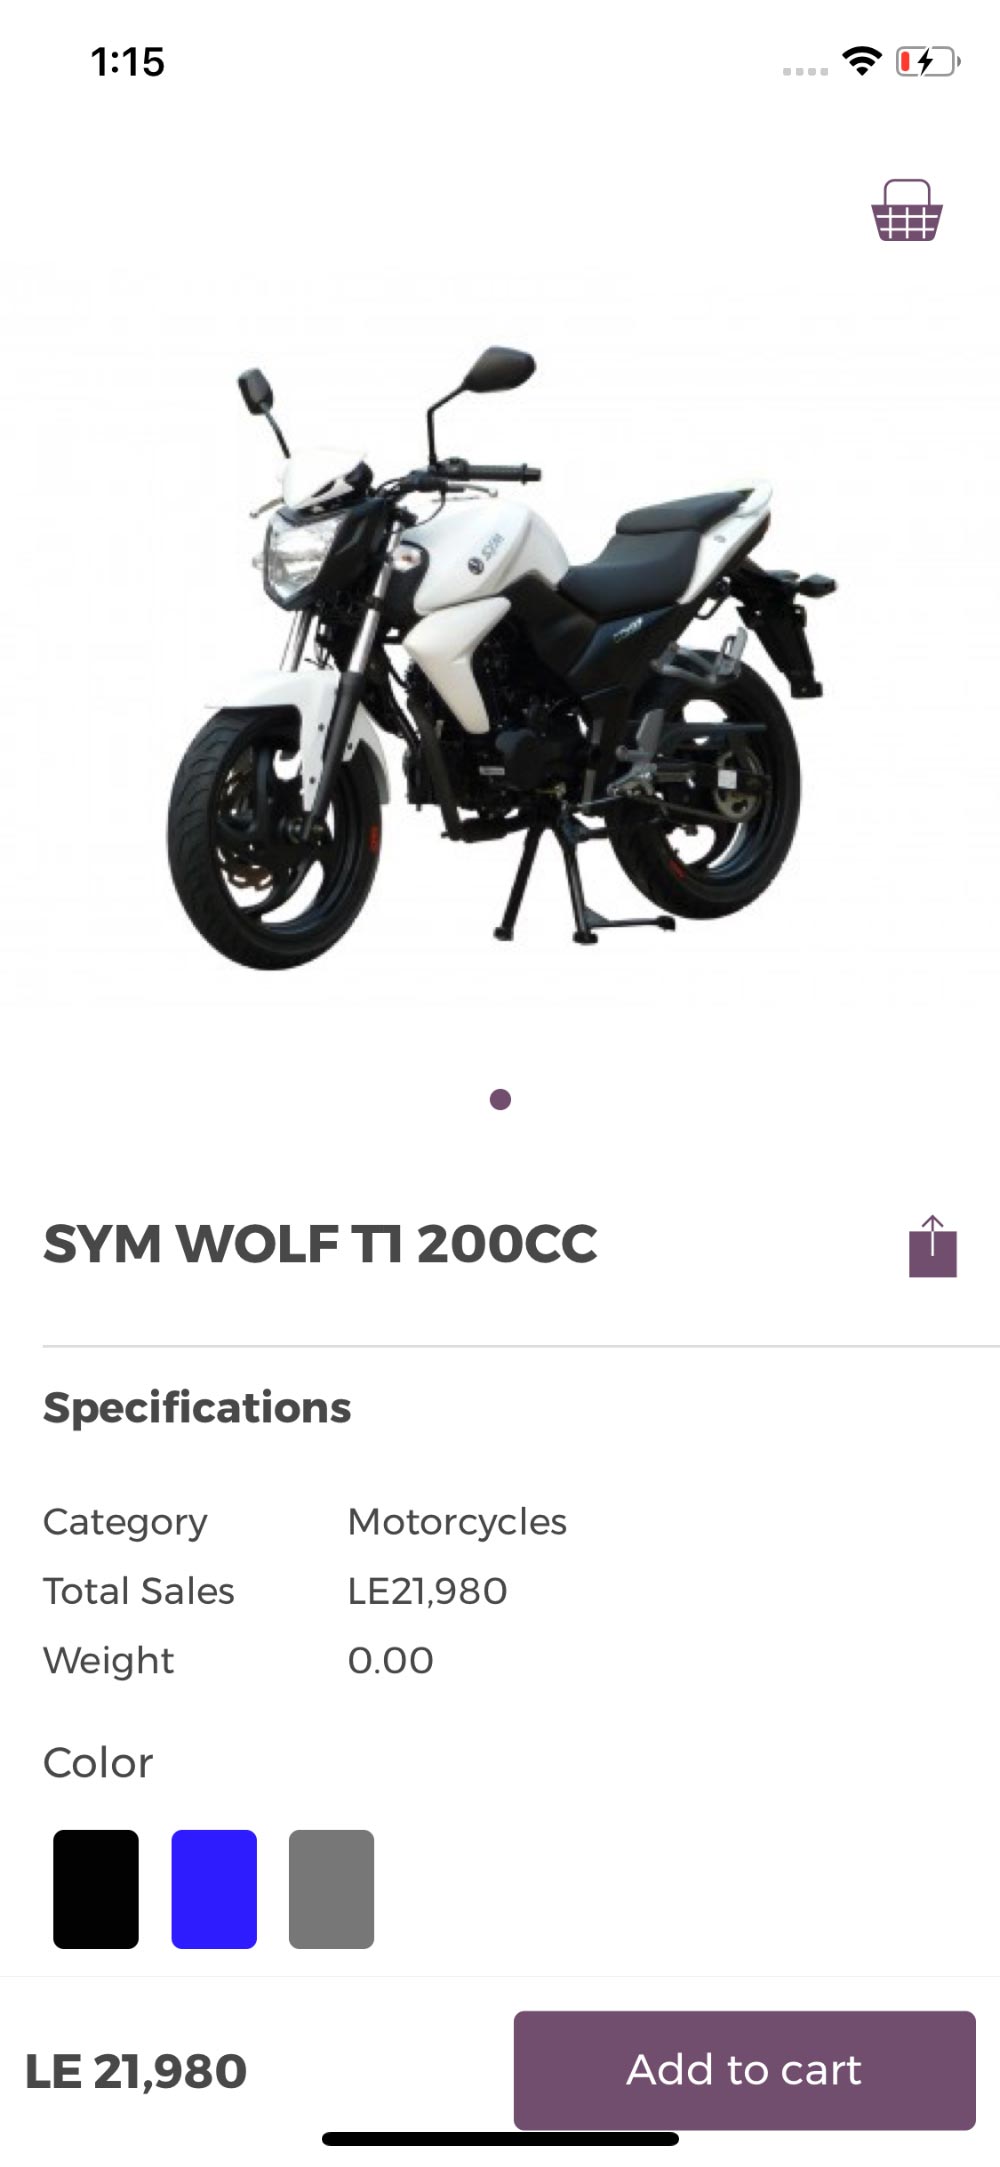Tap the share icon beside product title
This screenshot has width=1000, height=2167.
point(933,1246)
